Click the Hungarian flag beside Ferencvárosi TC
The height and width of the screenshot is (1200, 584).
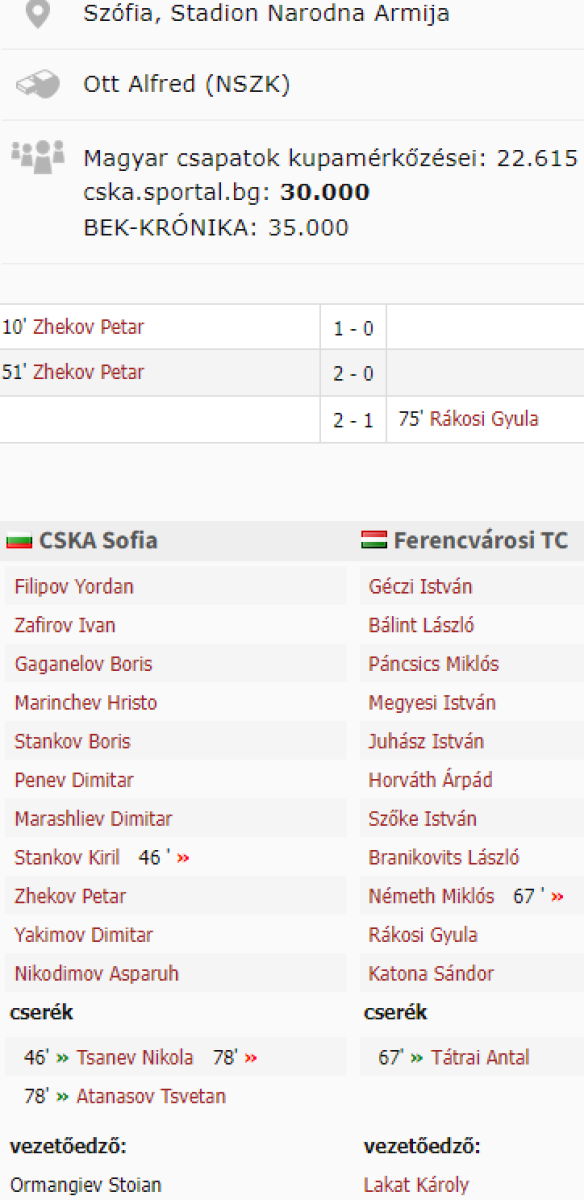(374, 541)
